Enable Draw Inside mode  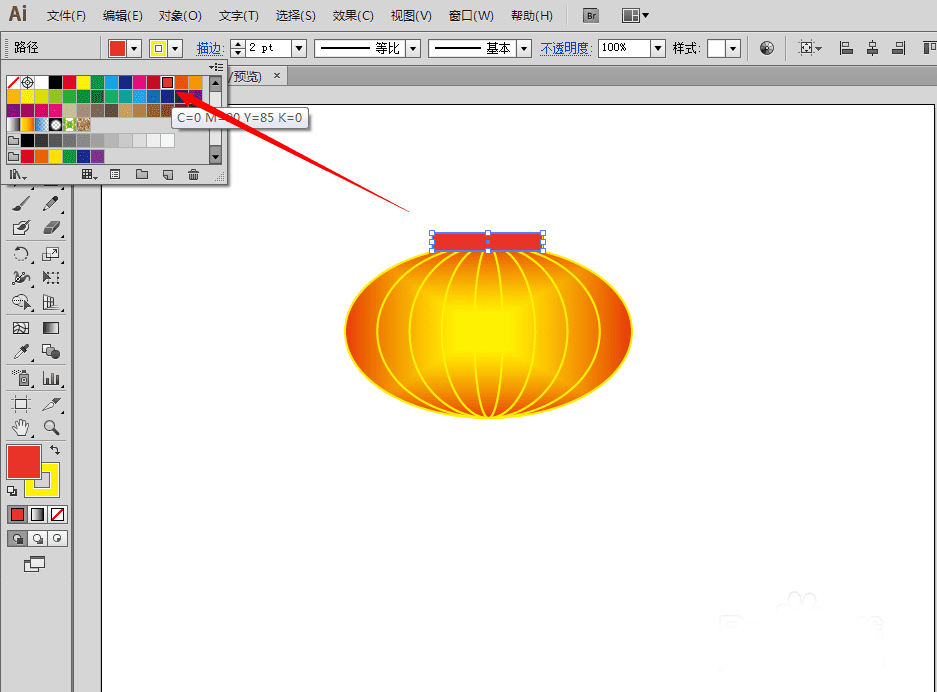tap(57, 538)
